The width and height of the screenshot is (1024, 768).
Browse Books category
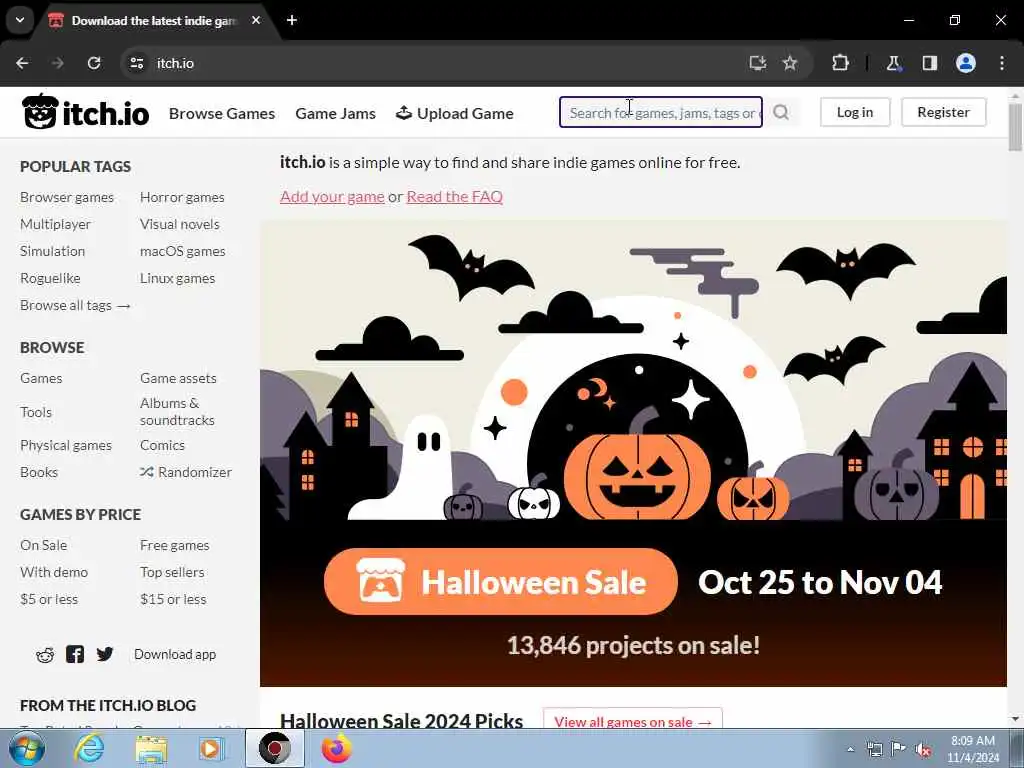point(39,472)
